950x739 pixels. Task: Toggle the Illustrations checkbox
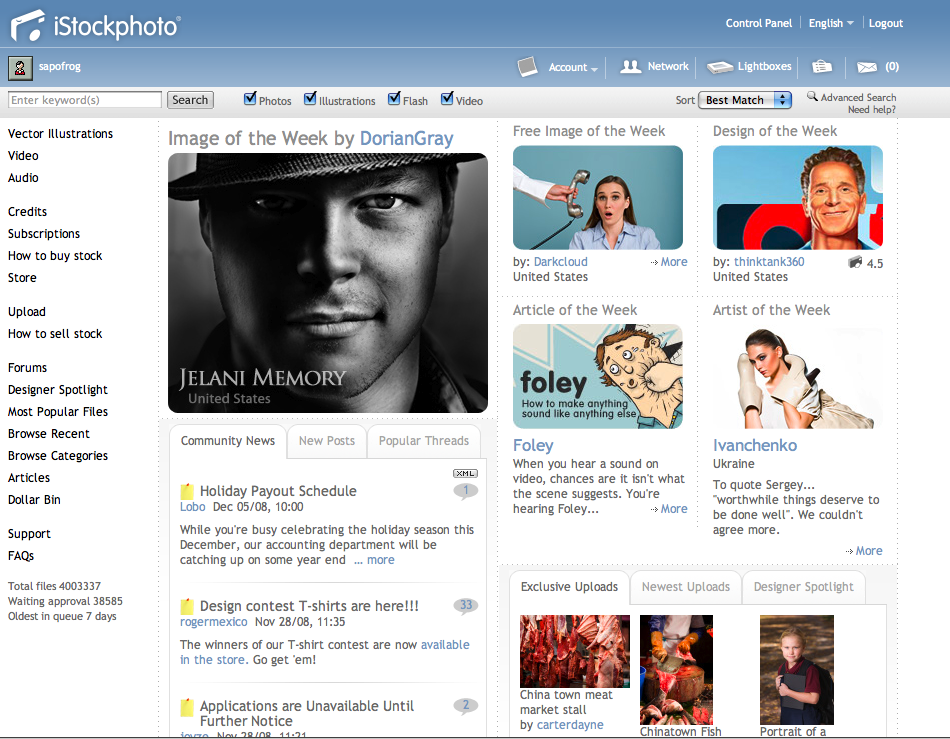pos(310,99)
